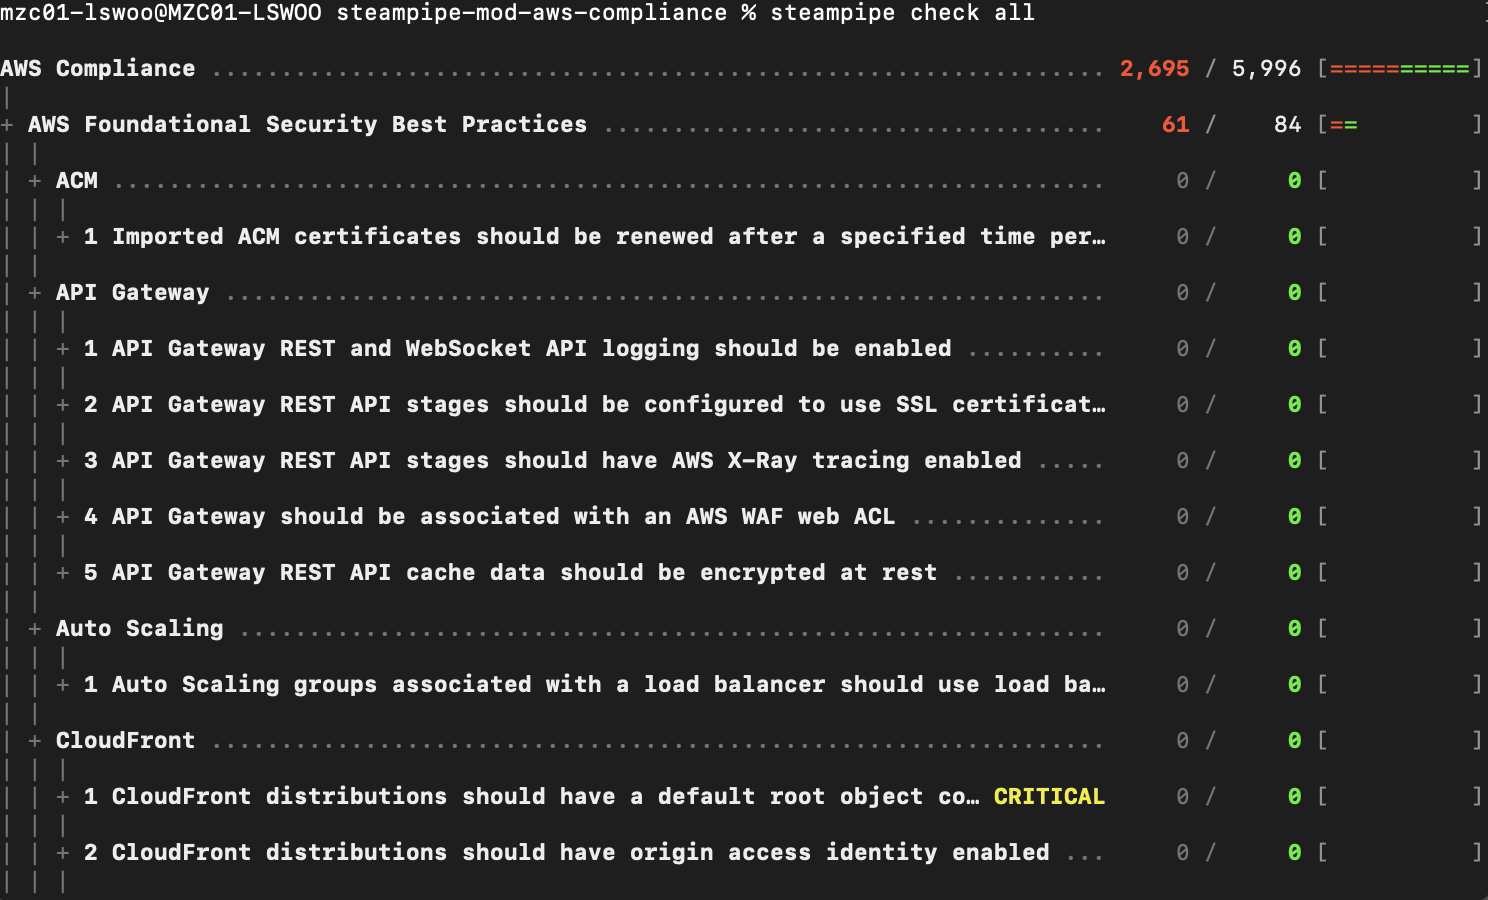Select the ACM group label
This screenshot has height=900, width=1488.
click(x=77, y=181)
